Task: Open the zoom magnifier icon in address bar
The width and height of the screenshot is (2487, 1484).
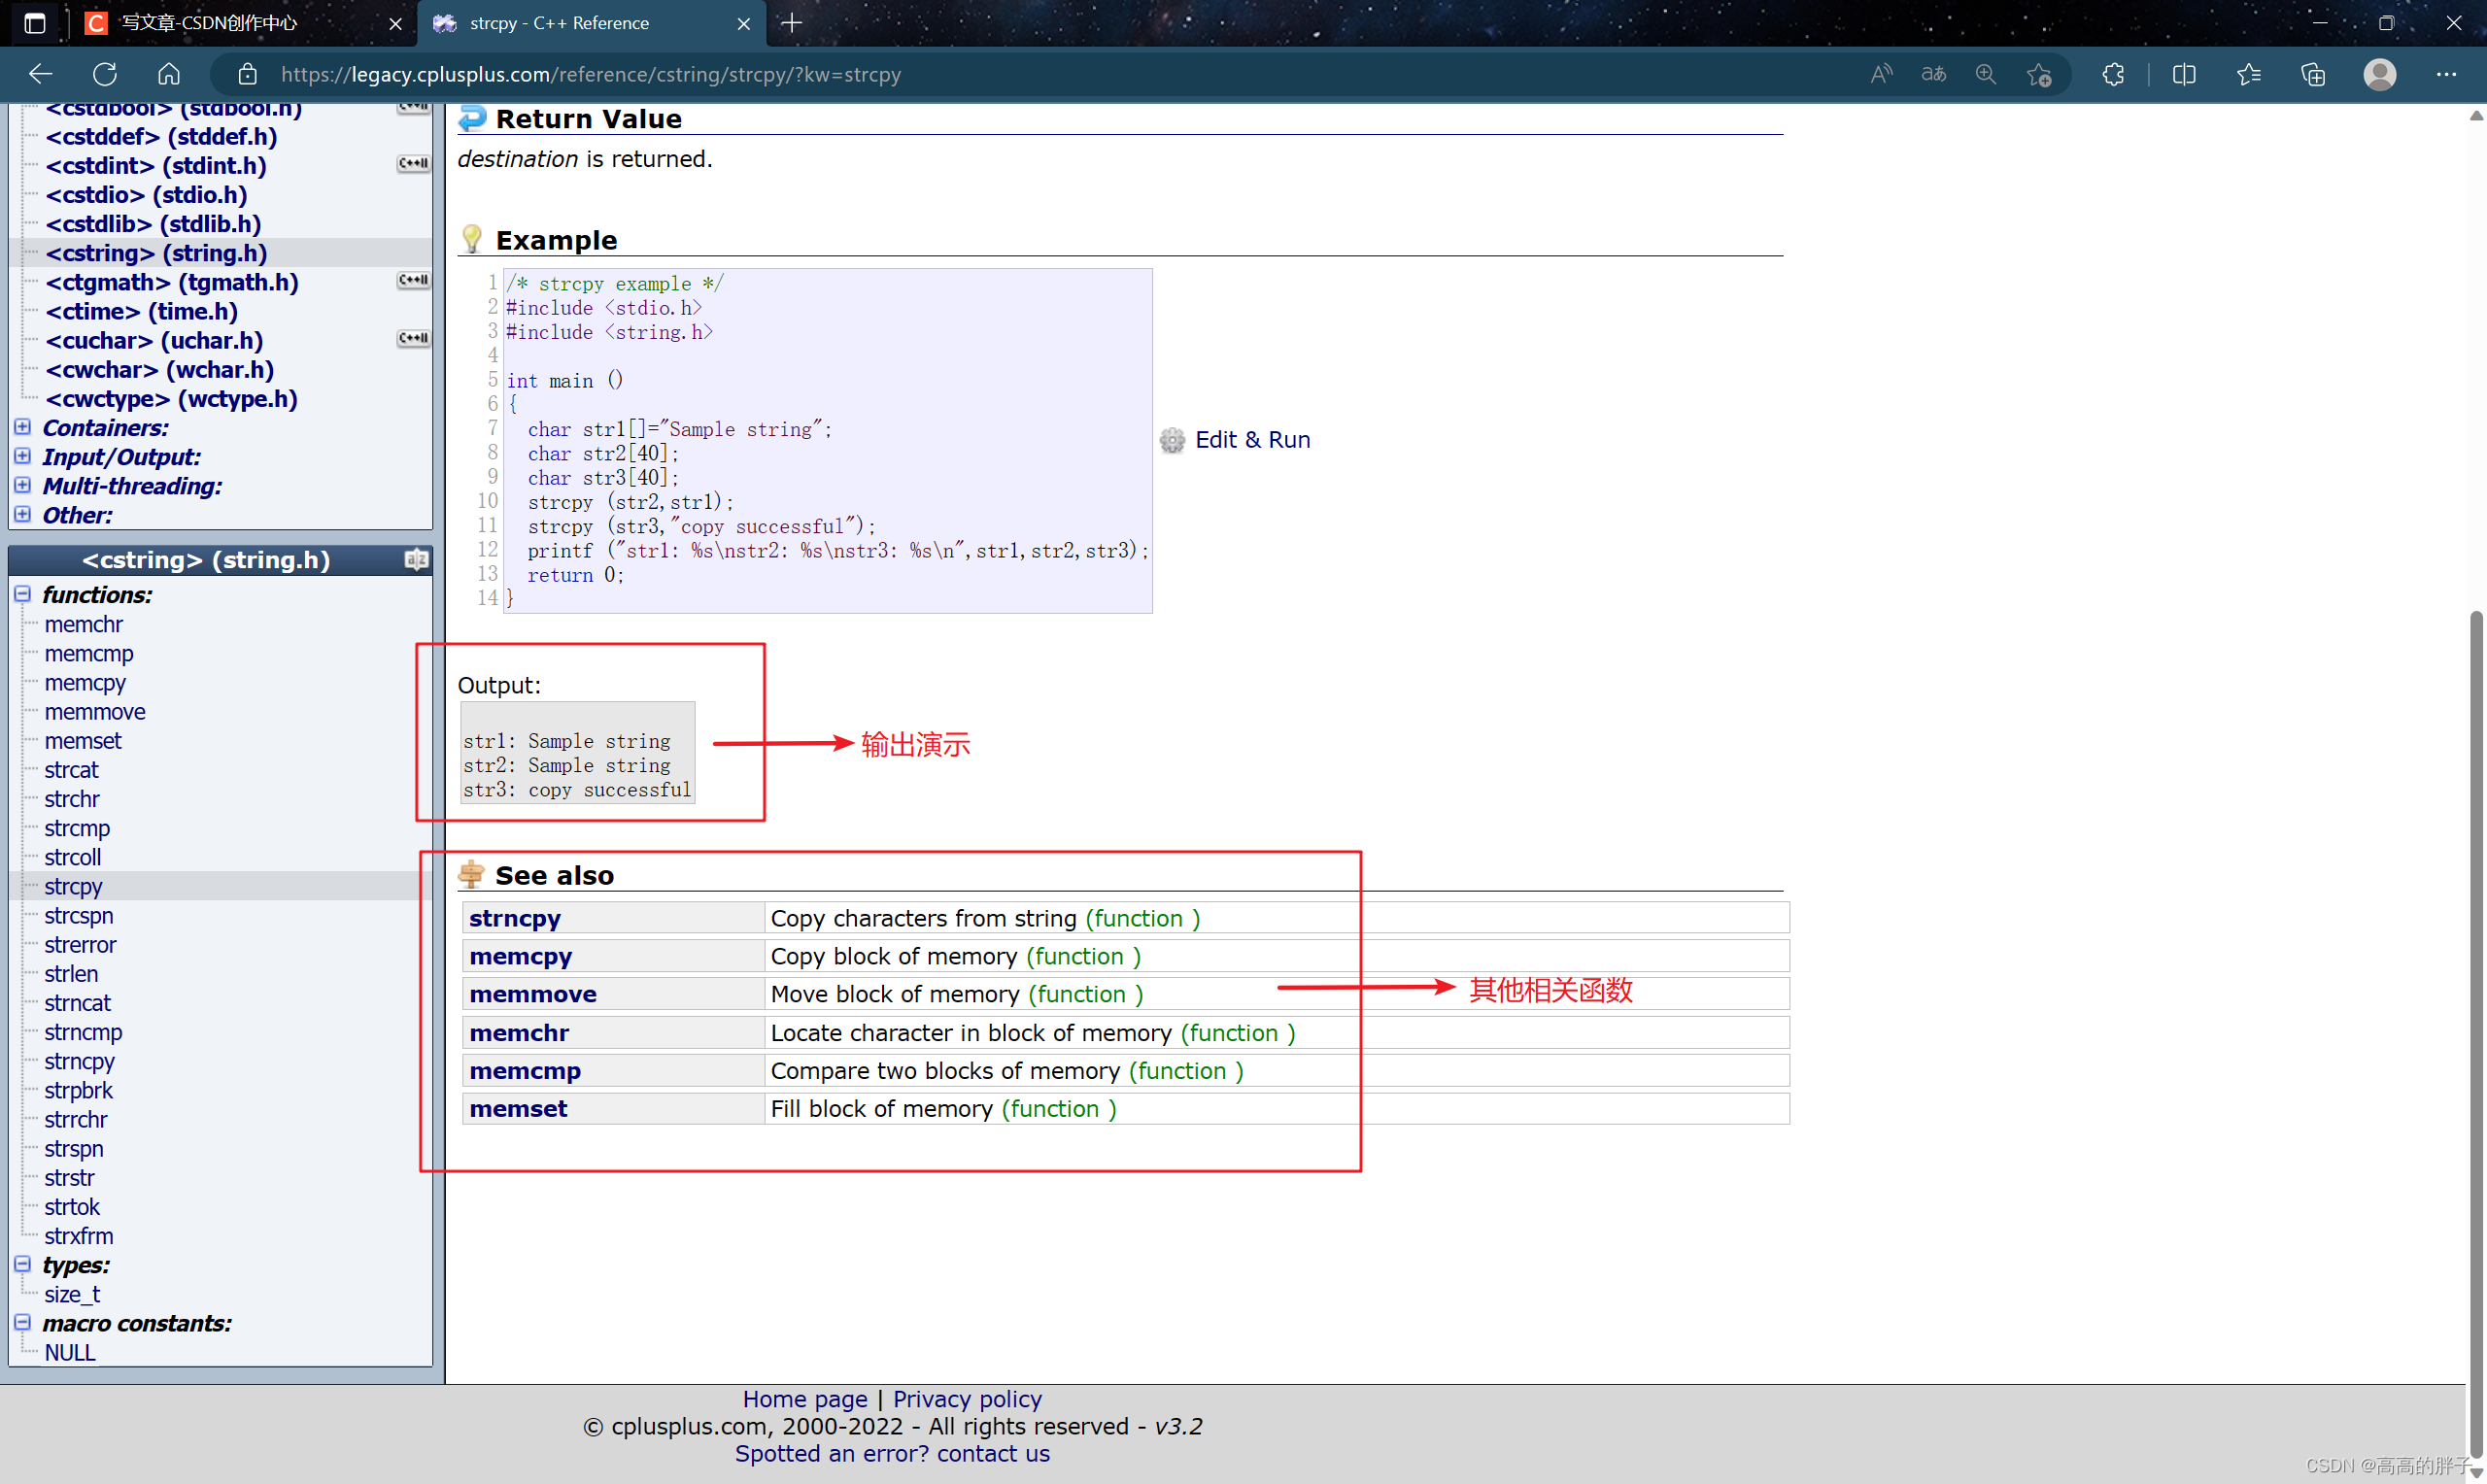Action: (1985, 74)
